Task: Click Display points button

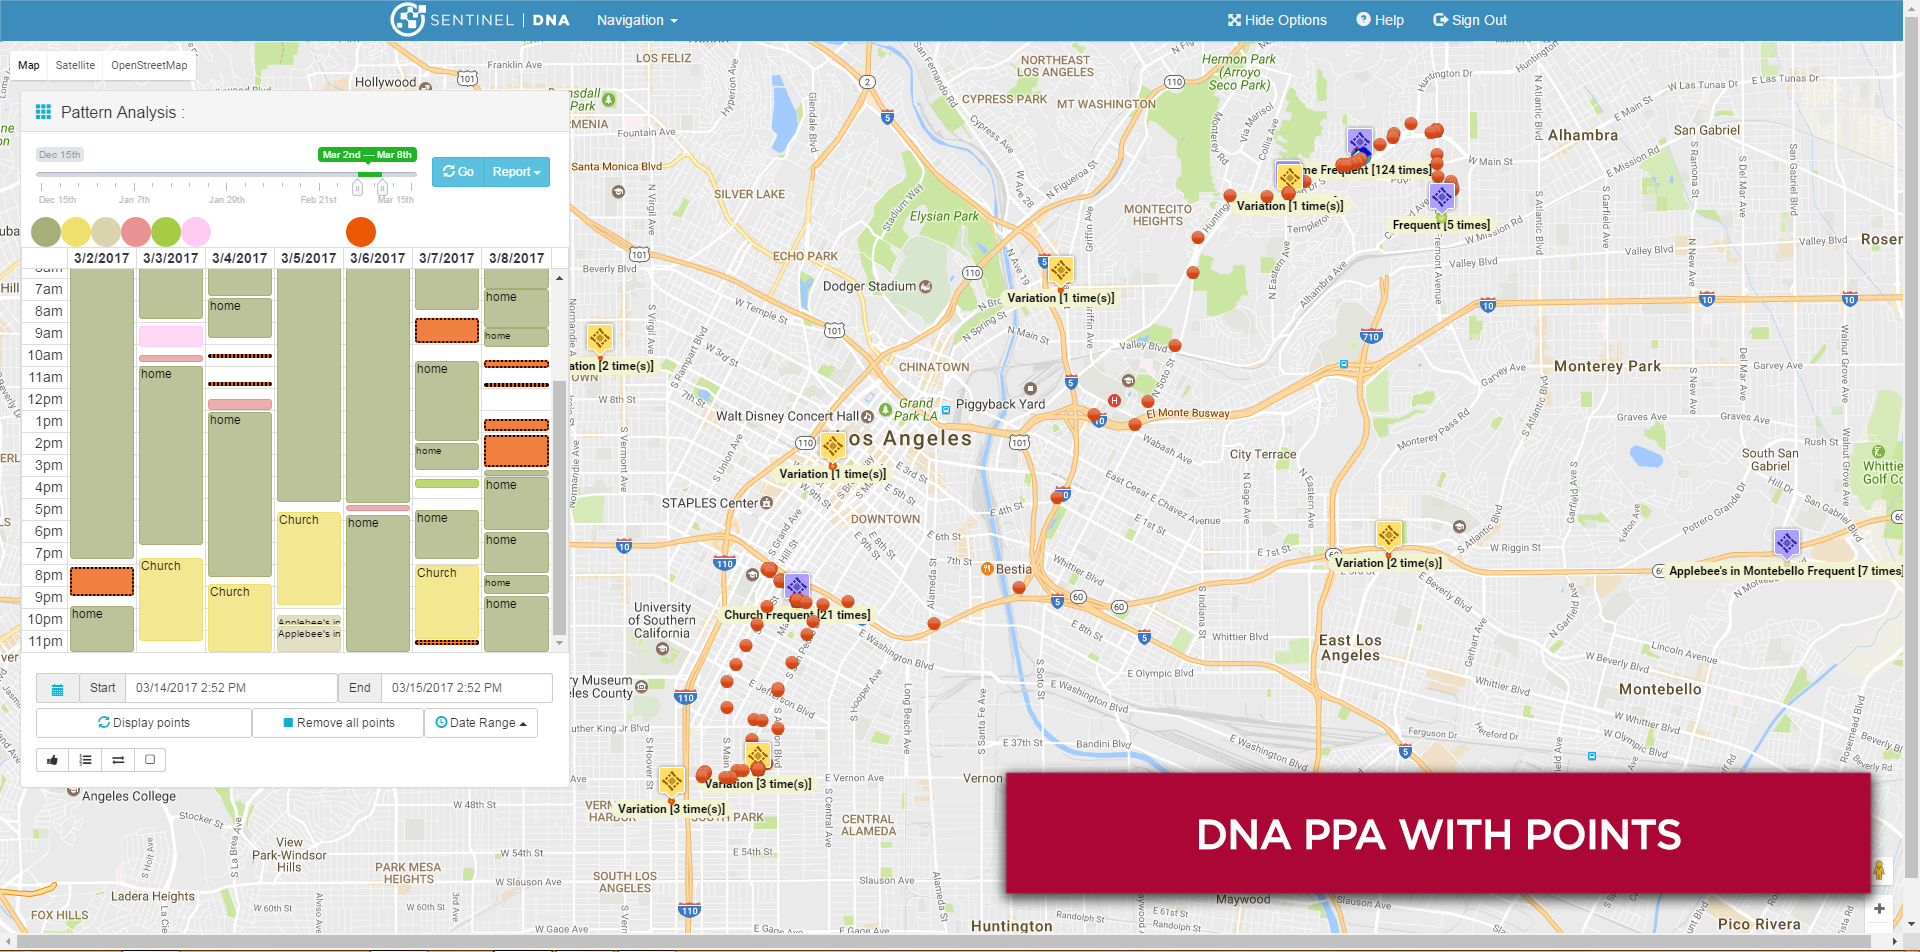Action: click(144, 723)
